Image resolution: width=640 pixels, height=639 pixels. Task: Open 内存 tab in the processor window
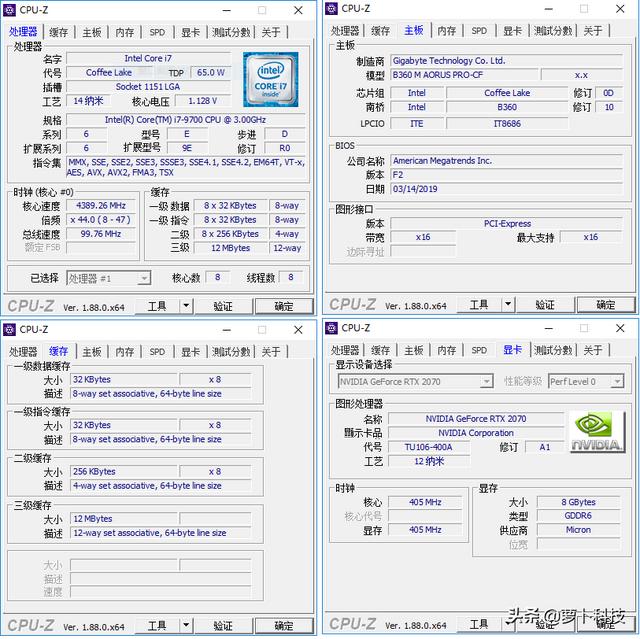click(x=125, y=32)
